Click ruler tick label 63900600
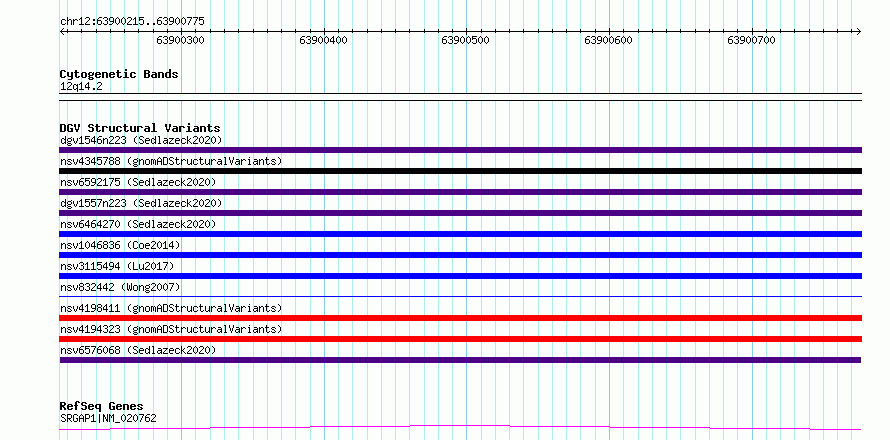Viewport: 890px width, 440px height. coord(608,40)
